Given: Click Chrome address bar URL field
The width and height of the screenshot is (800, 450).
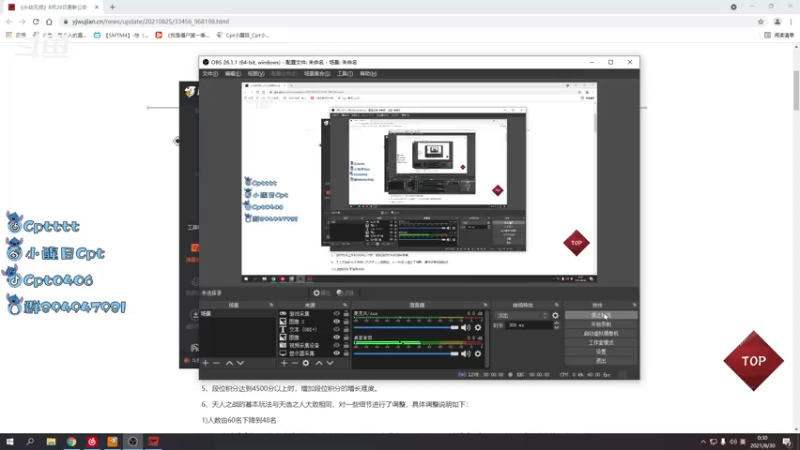Looking at the screenshot, I should [408, 21].
